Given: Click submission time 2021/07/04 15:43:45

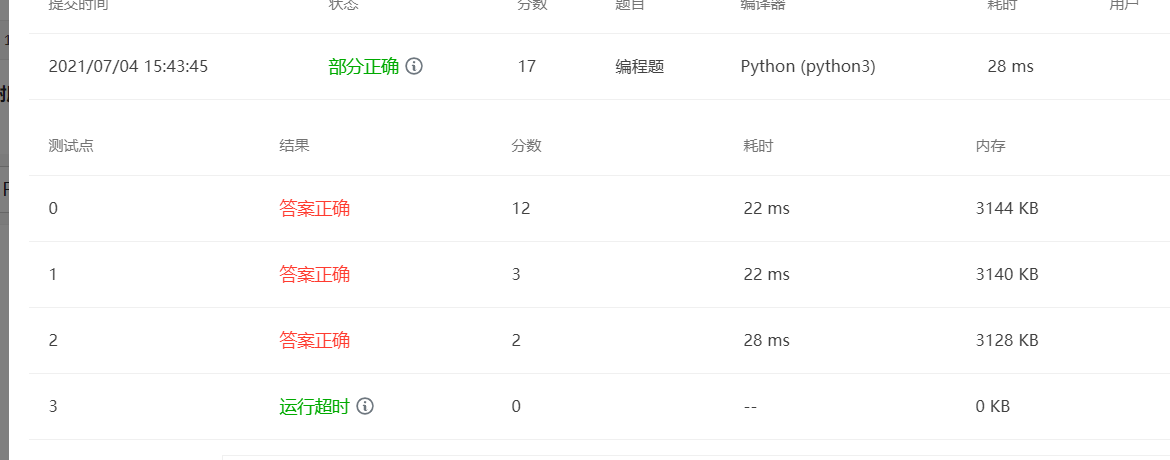Looking at the screenshot, I should click(128, 66).
